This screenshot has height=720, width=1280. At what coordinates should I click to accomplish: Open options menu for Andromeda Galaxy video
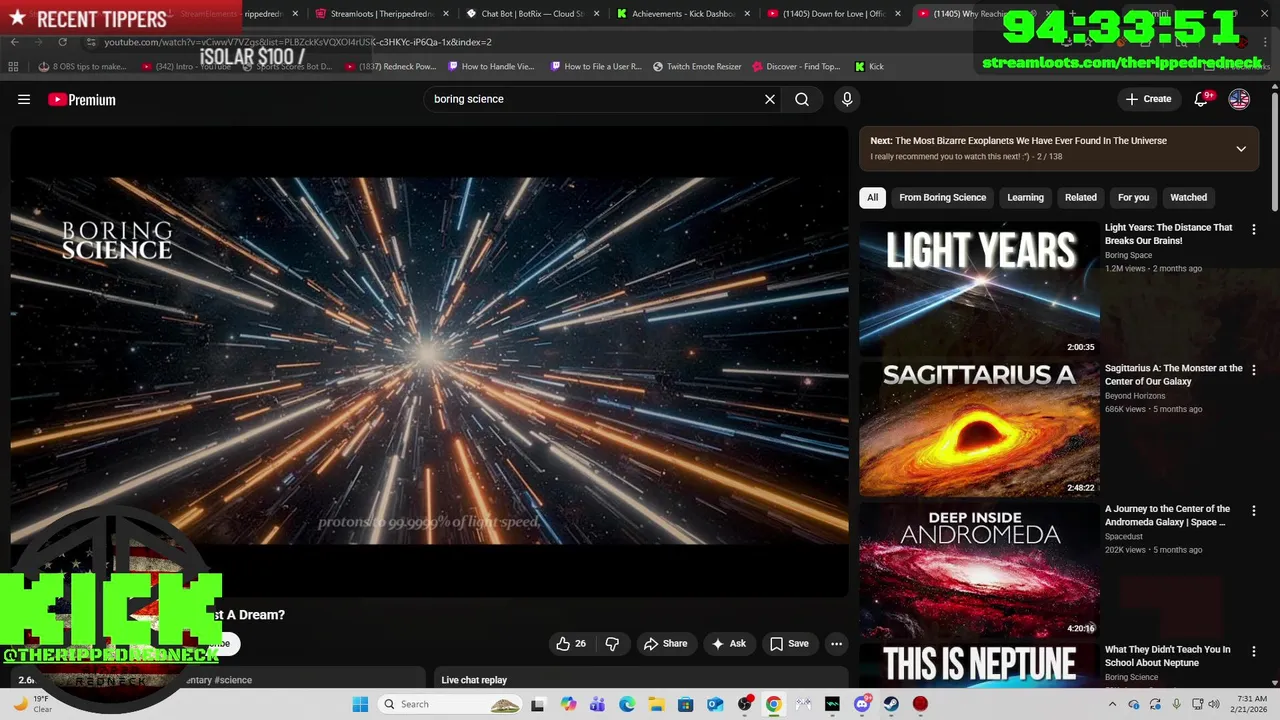pyautogui.click(x=1254, y=511)
